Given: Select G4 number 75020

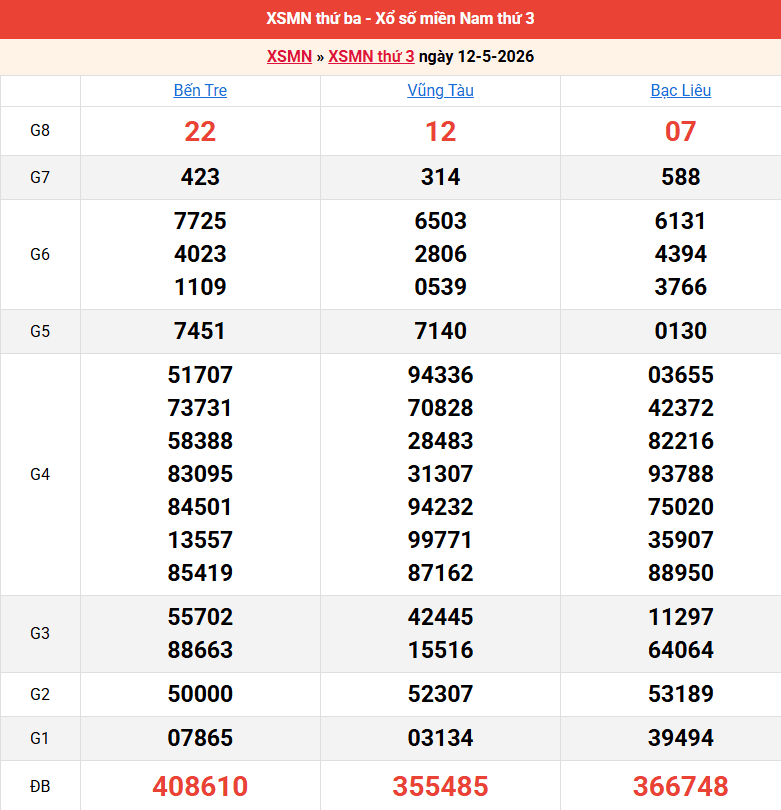Looking at the screenshot, I should click(680, 507).
